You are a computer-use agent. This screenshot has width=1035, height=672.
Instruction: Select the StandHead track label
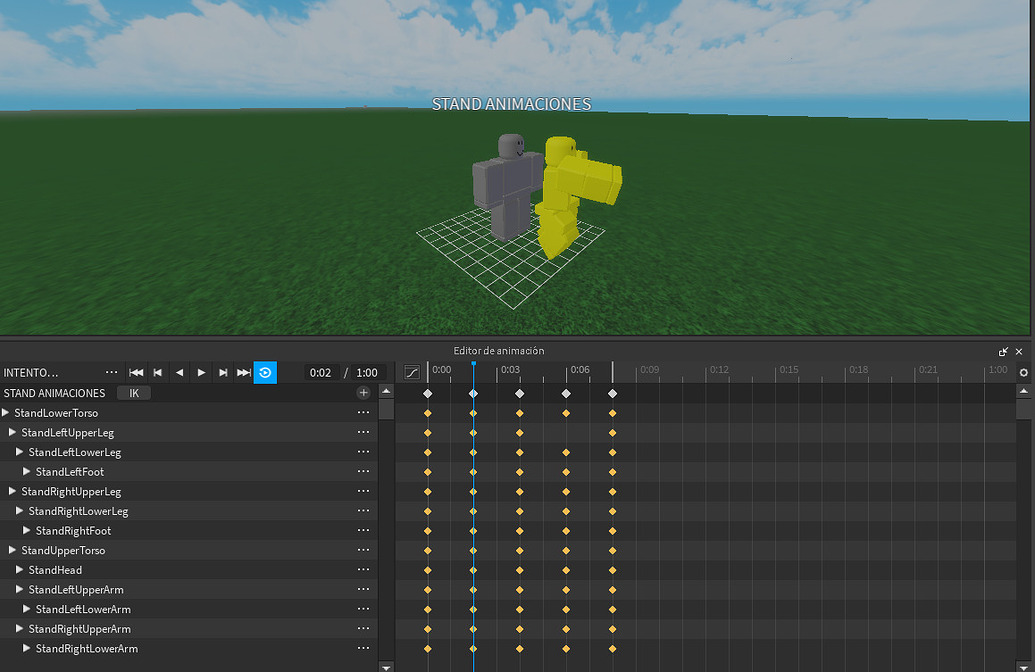[x=55, y=570]
